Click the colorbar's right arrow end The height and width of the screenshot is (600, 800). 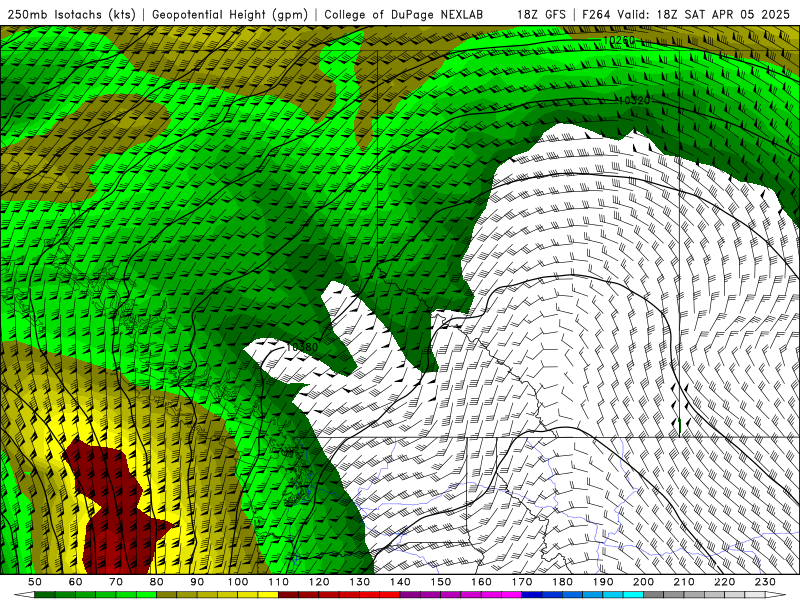[776, 595]
